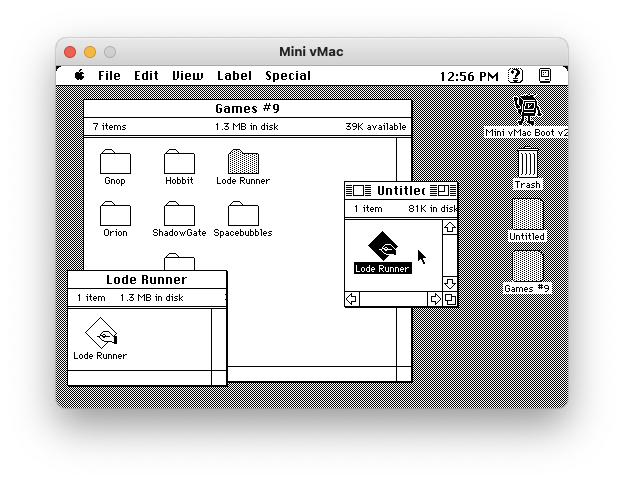This screenshot has height=482, width=624.
Task: Open the File menu
Action: (x=109, y=76)
